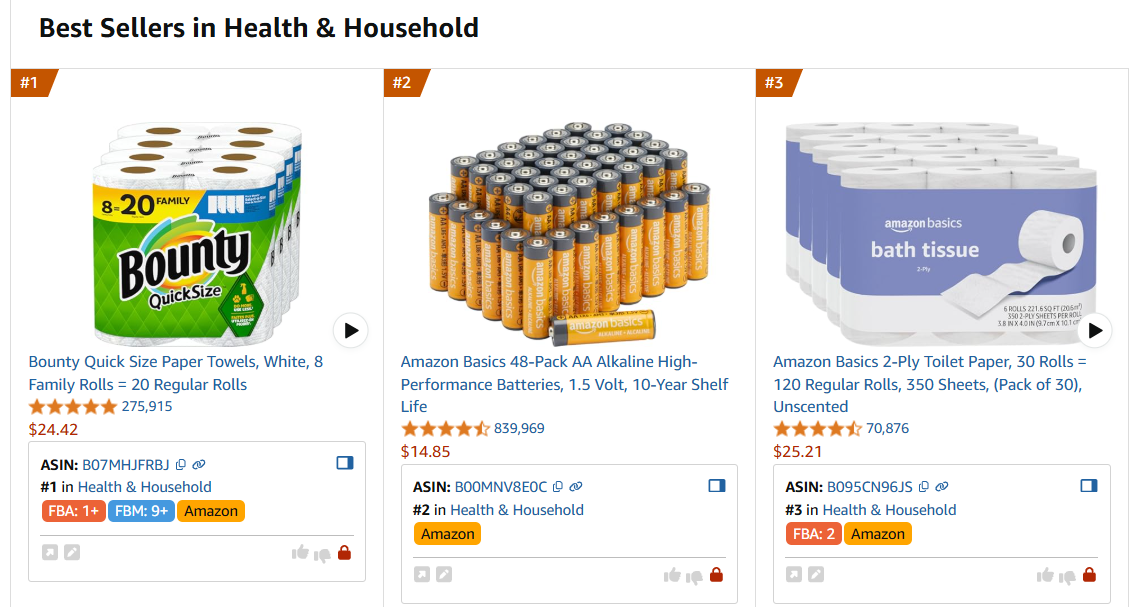The image size is (1132, 607).
Task: Give a thumbs up on the batteries card
Action: click(672, 575)
